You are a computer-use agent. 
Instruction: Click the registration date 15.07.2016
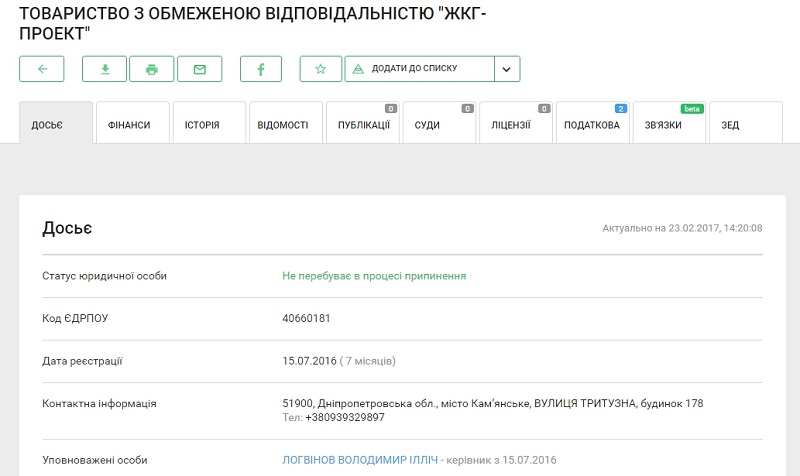point(309,361)
